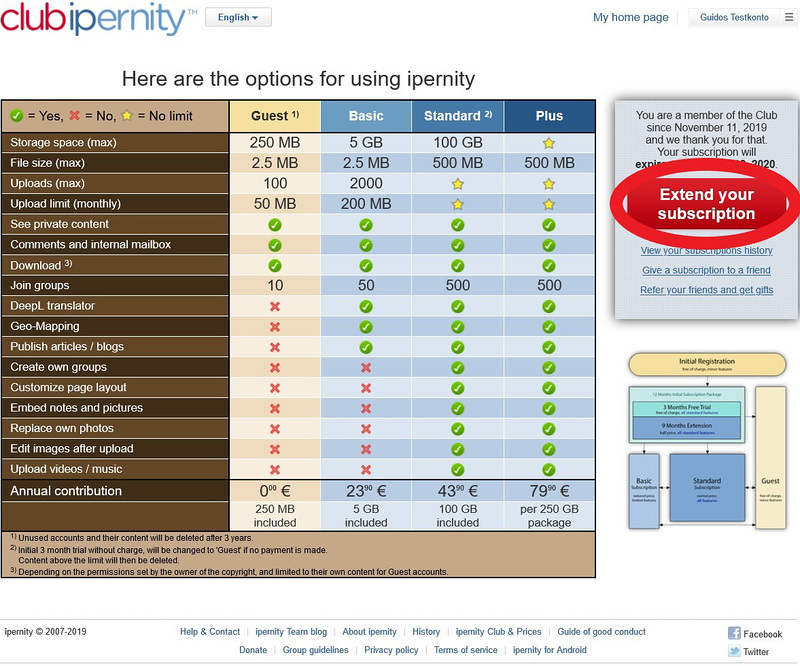Enlarge the subscription flowchart diagram
Screen dimensions: 800x666
coord(707,441)
